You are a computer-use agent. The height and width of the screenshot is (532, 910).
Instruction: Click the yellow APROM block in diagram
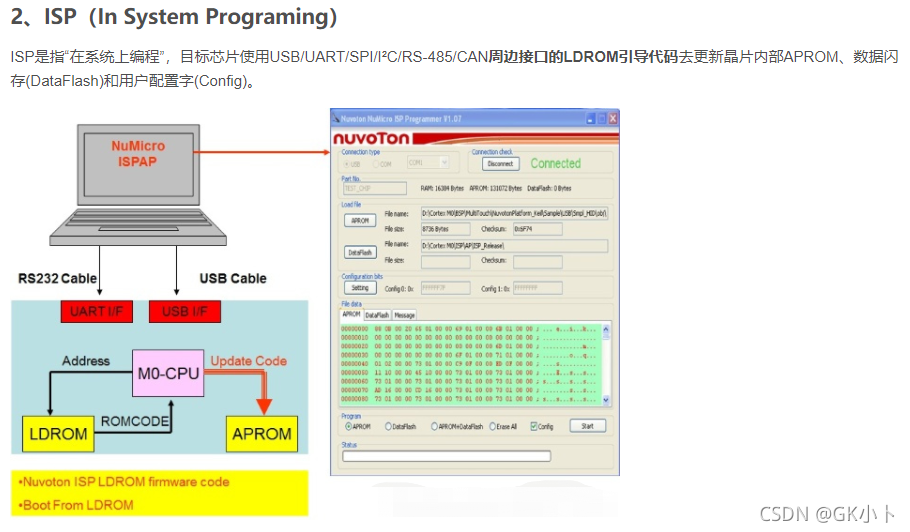coord(262,434)
